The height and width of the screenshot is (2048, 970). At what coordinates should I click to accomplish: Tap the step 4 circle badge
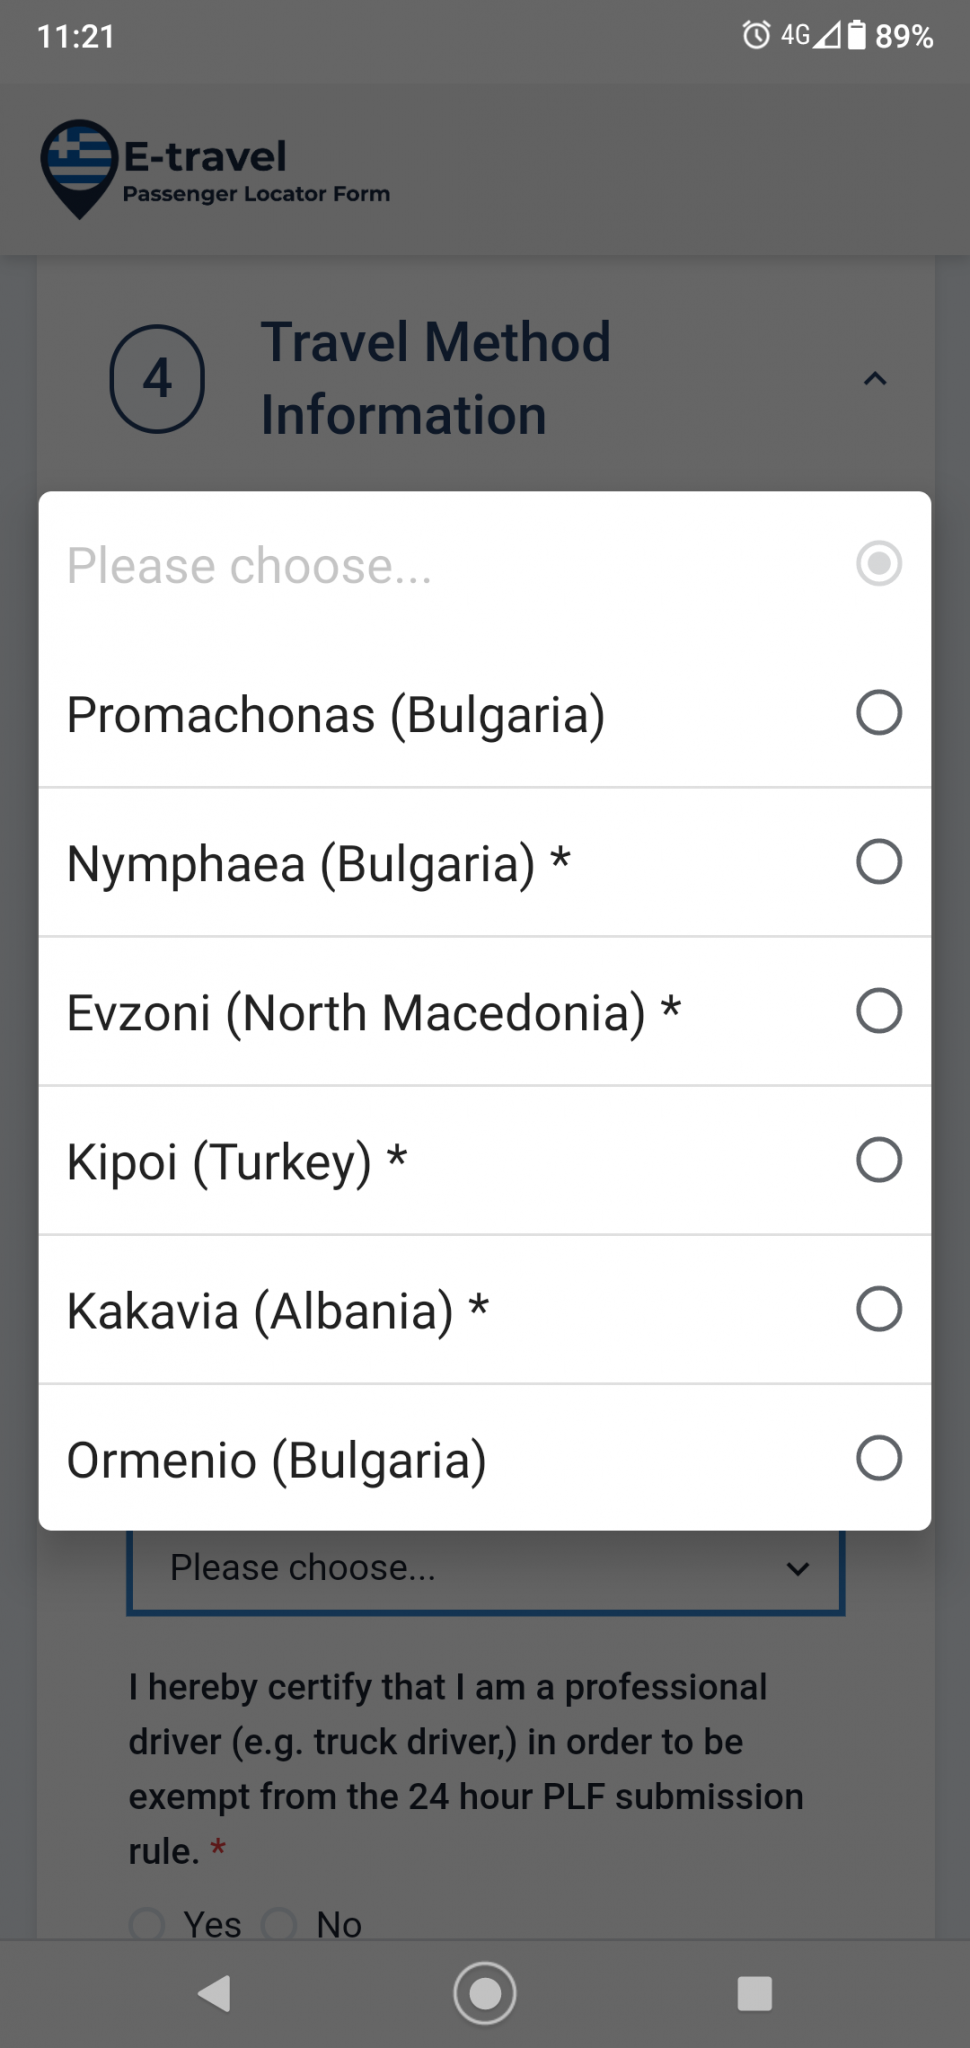click(x=157, y=379)
